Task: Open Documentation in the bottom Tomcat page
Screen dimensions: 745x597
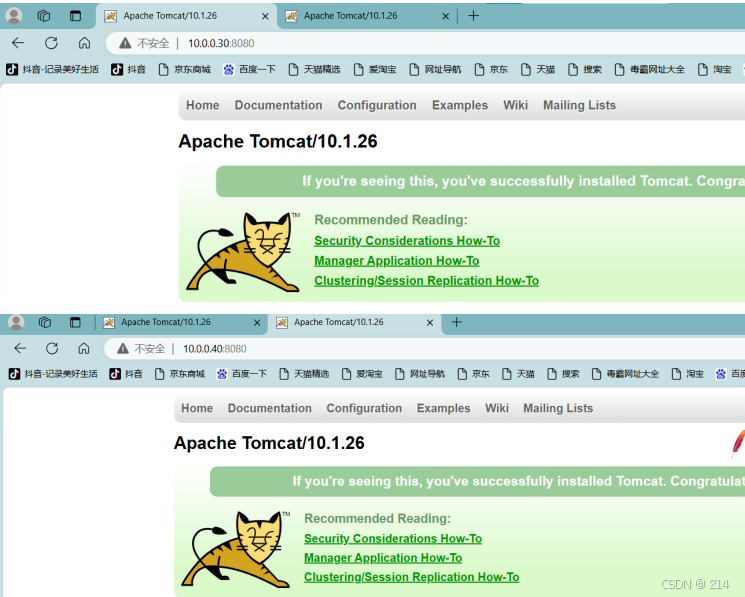Action: [x=269, y=408]
